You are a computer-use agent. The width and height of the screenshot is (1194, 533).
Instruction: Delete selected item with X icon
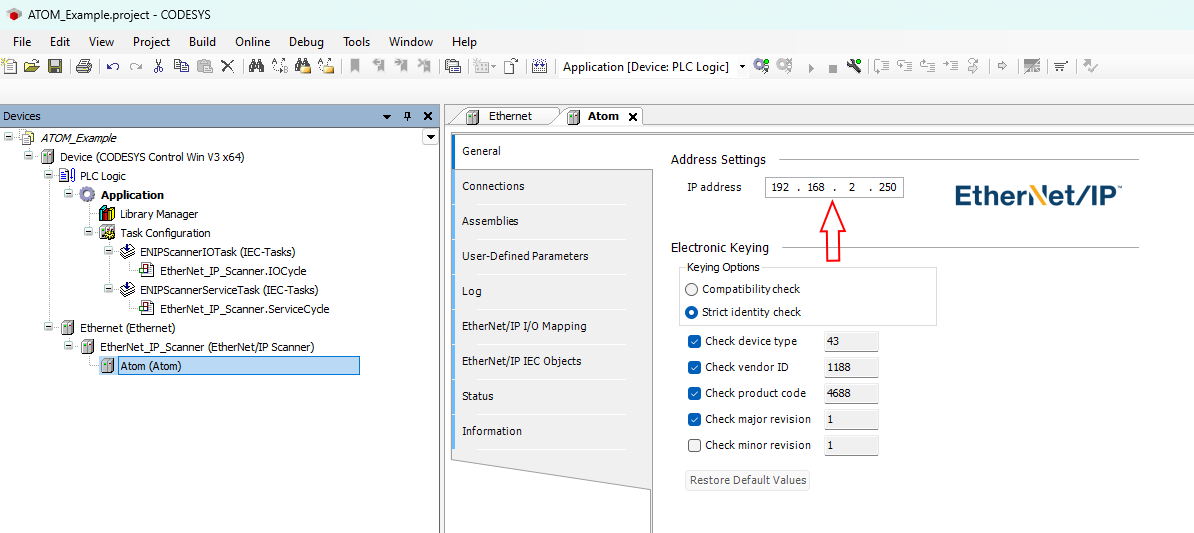pos(227,66)
